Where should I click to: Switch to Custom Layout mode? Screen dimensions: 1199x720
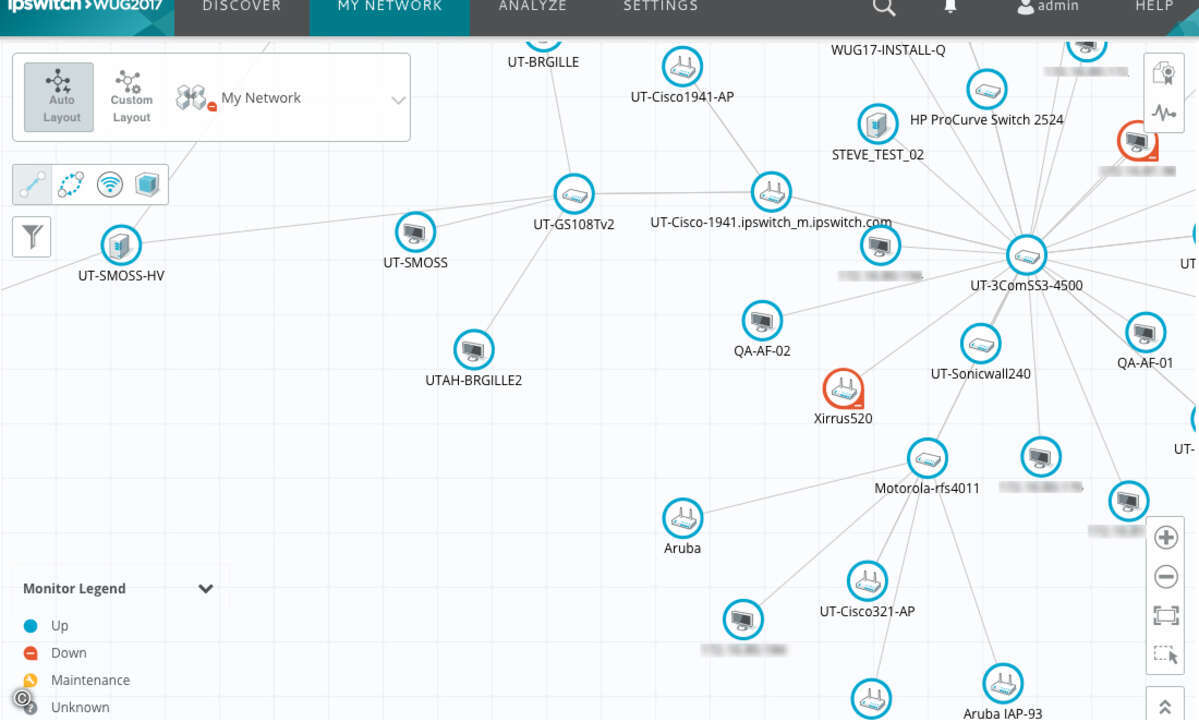131,97
